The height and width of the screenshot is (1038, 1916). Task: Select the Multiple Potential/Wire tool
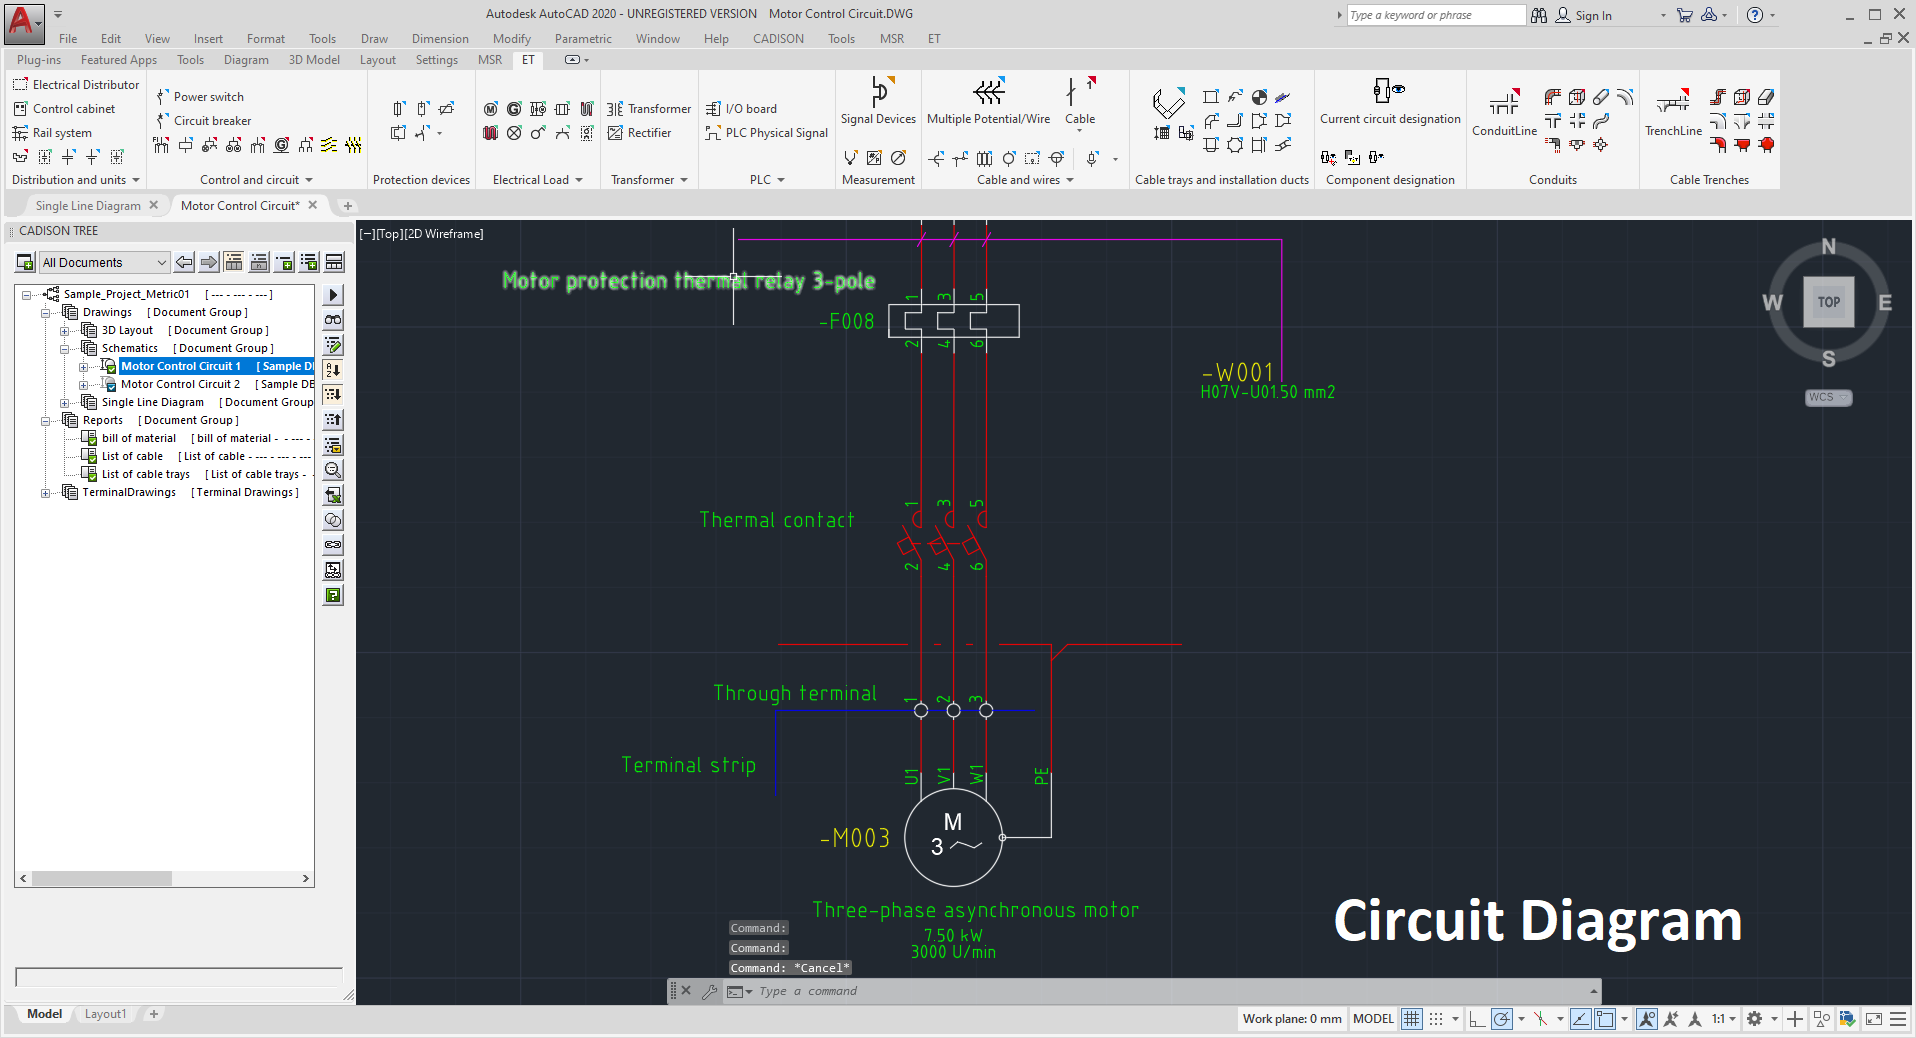(988, 93)
